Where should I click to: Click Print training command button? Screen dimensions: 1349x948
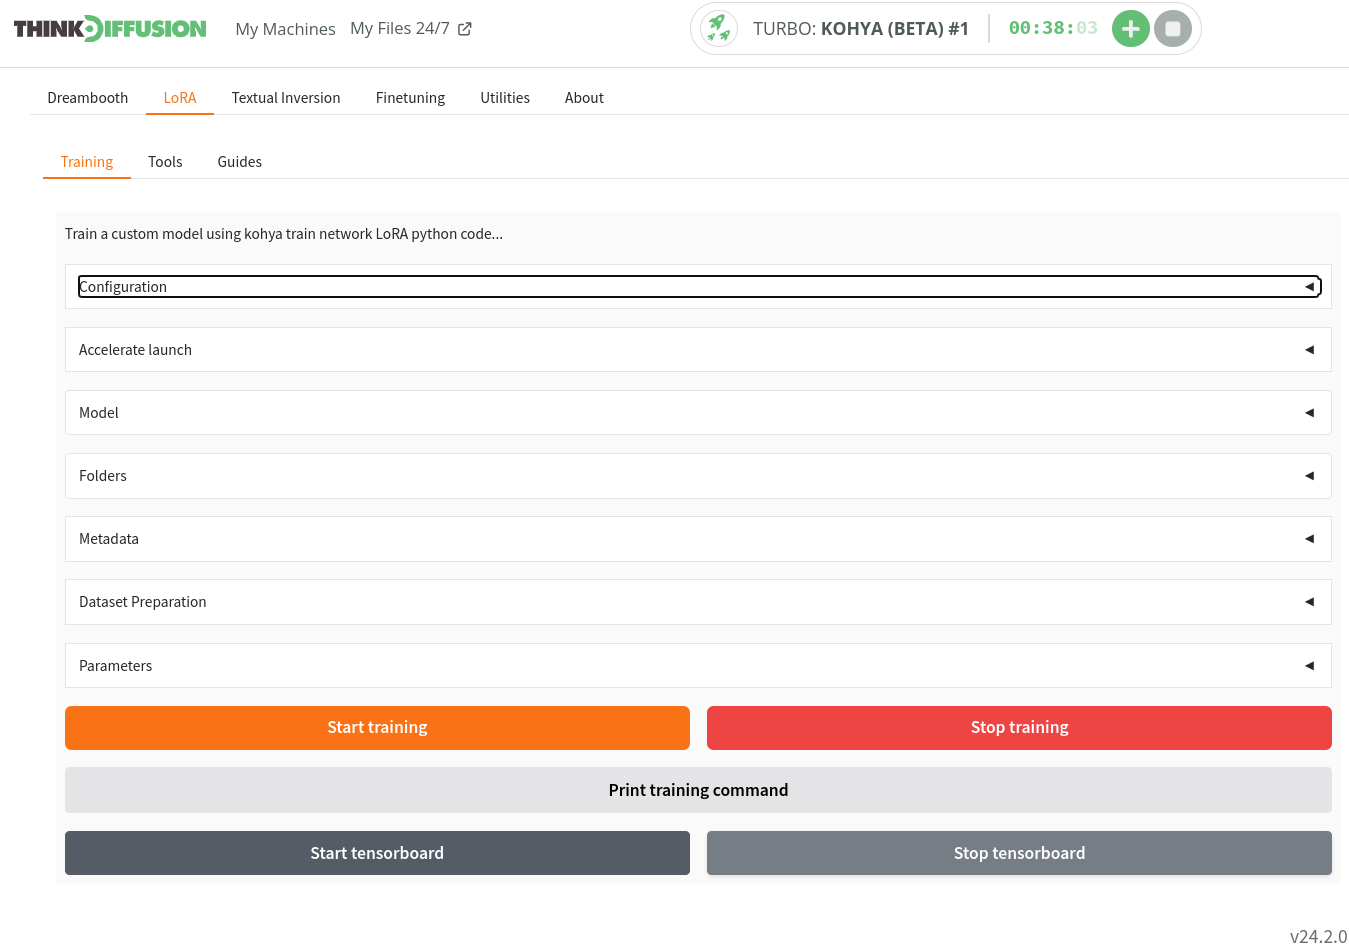click(698, 790)
